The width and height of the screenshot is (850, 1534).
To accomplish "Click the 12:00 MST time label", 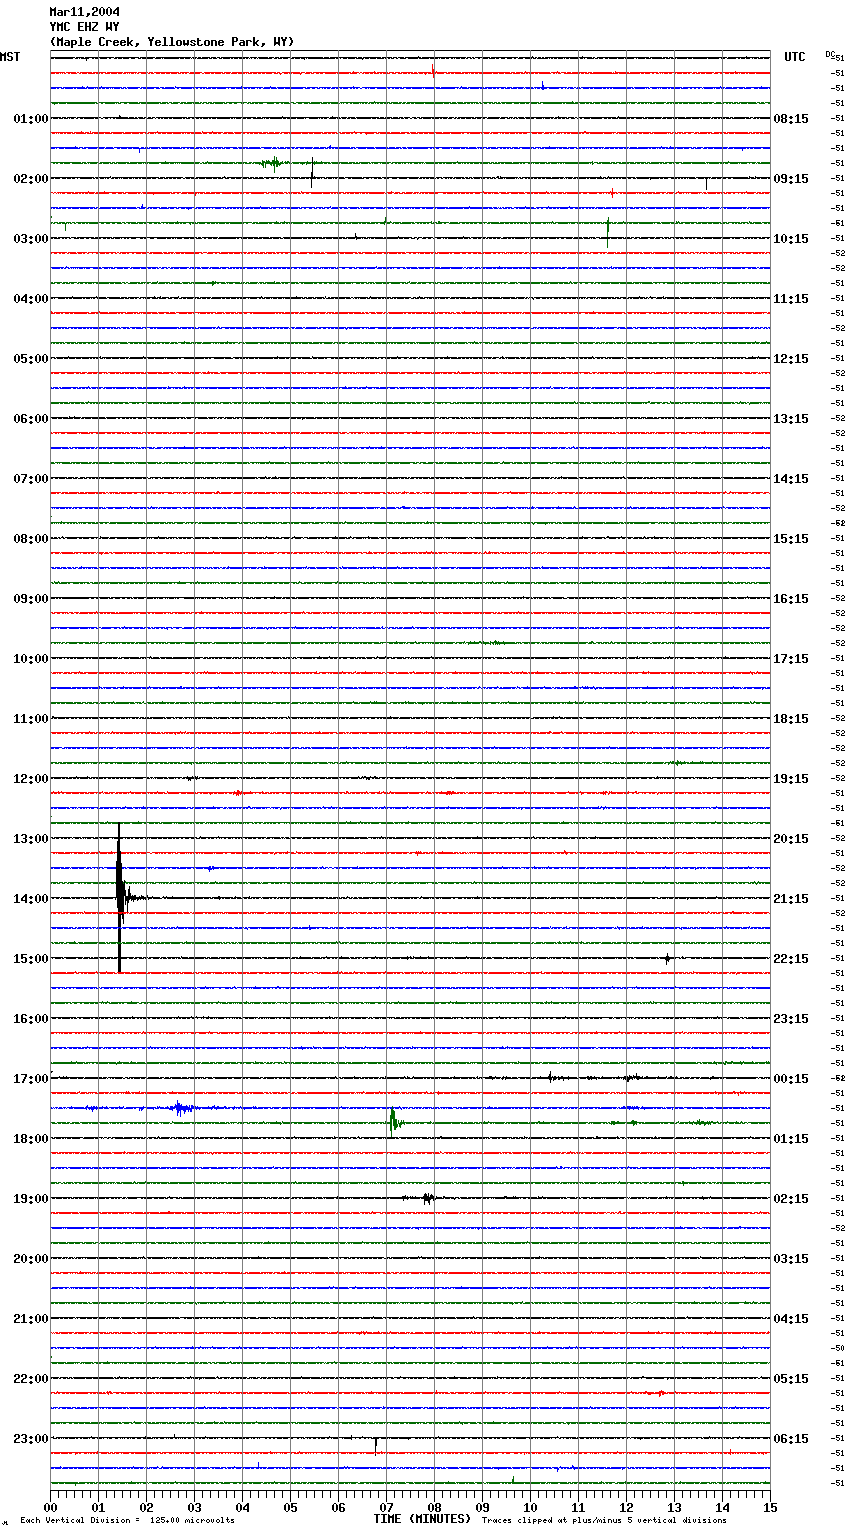I will (31, 779).
